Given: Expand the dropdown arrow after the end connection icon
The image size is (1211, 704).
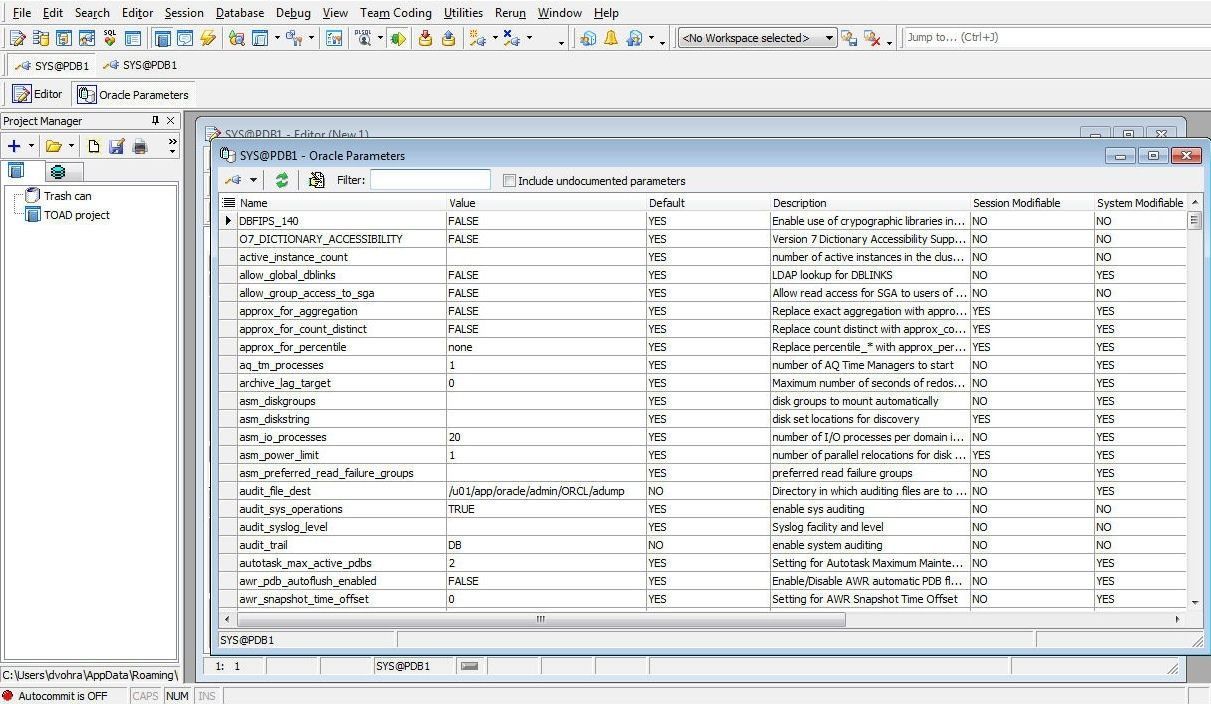Looking at the screenshot, I should pyautogui.click(x=529, y=38).
